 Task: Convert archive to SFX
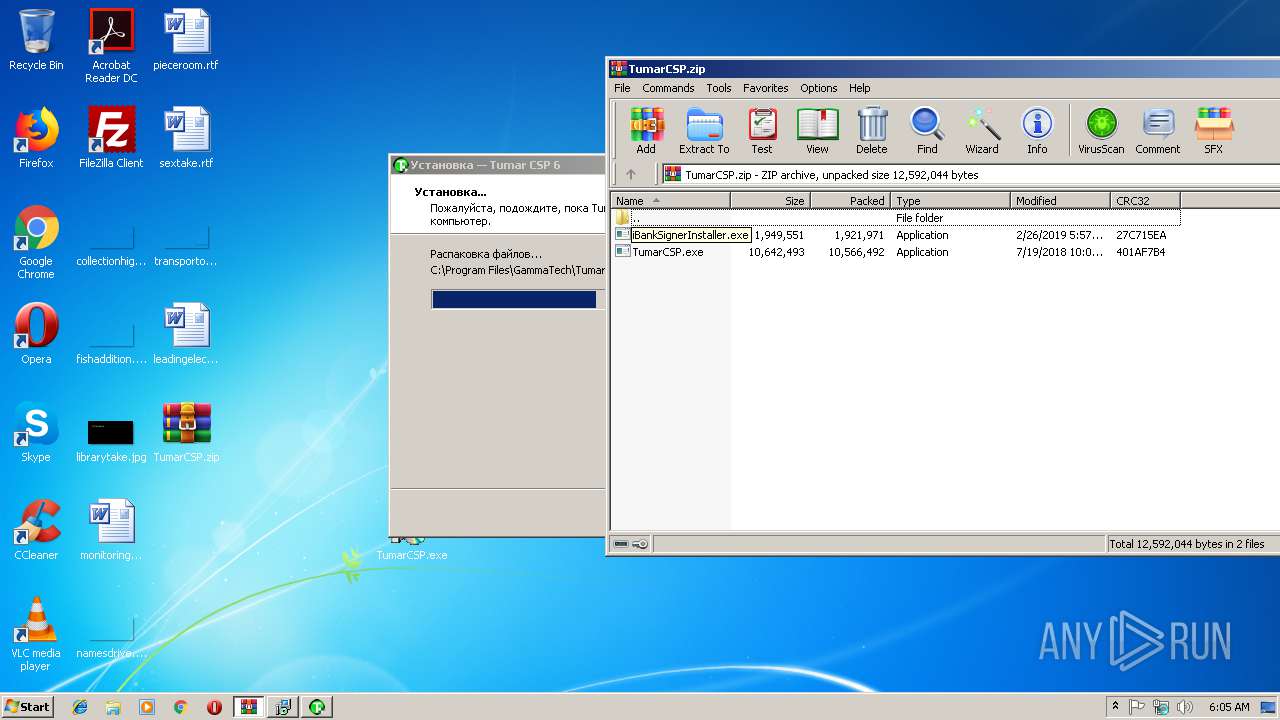1213,131
